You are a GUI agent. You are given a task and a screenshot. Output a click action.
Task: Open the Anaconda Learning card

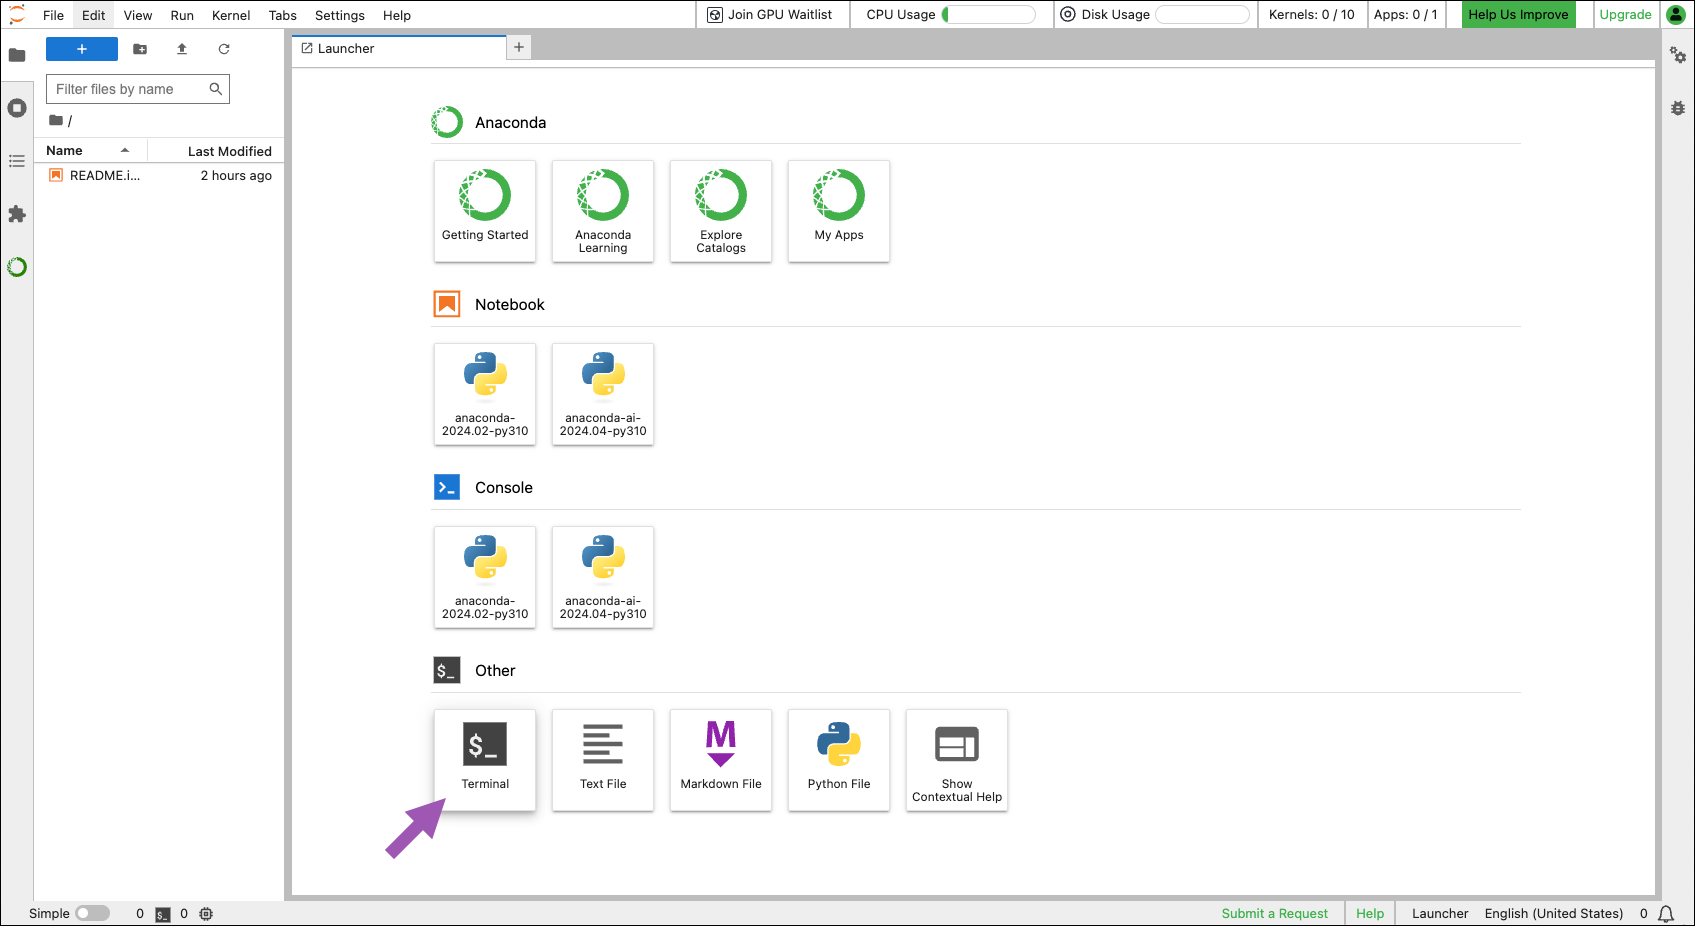click(603, 211)
